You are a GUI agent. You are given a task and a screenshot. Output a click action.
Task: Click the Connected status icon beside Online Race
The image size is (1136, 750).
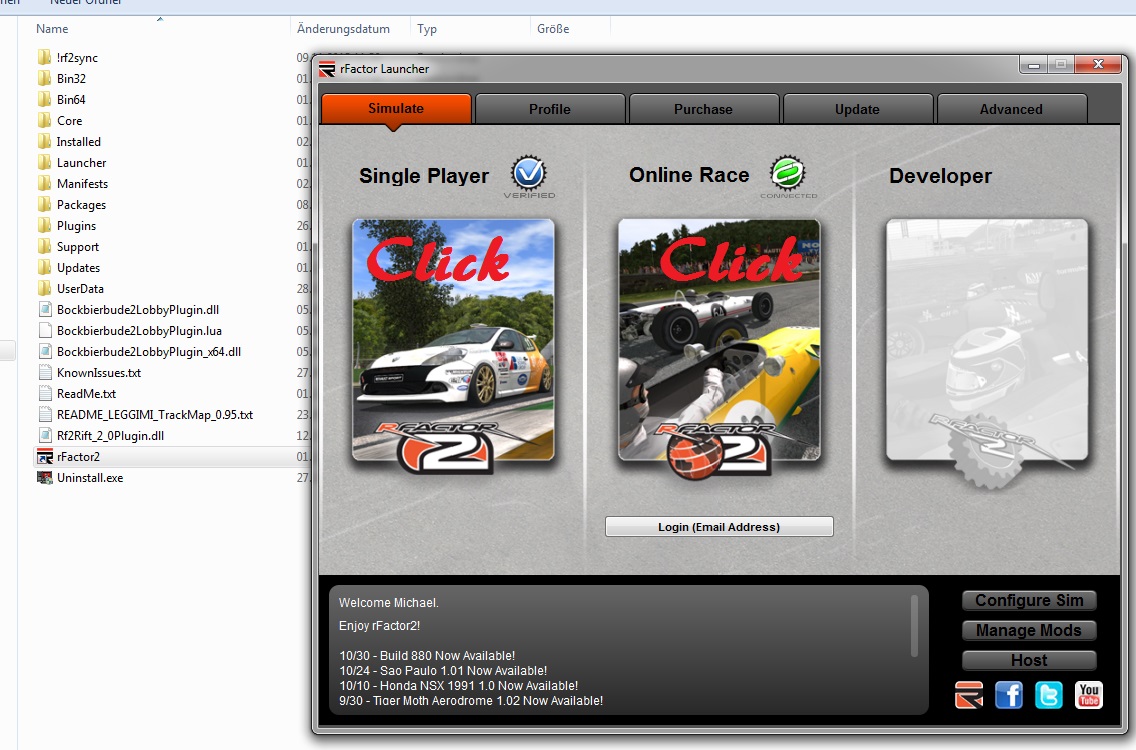tap(788, 175)
